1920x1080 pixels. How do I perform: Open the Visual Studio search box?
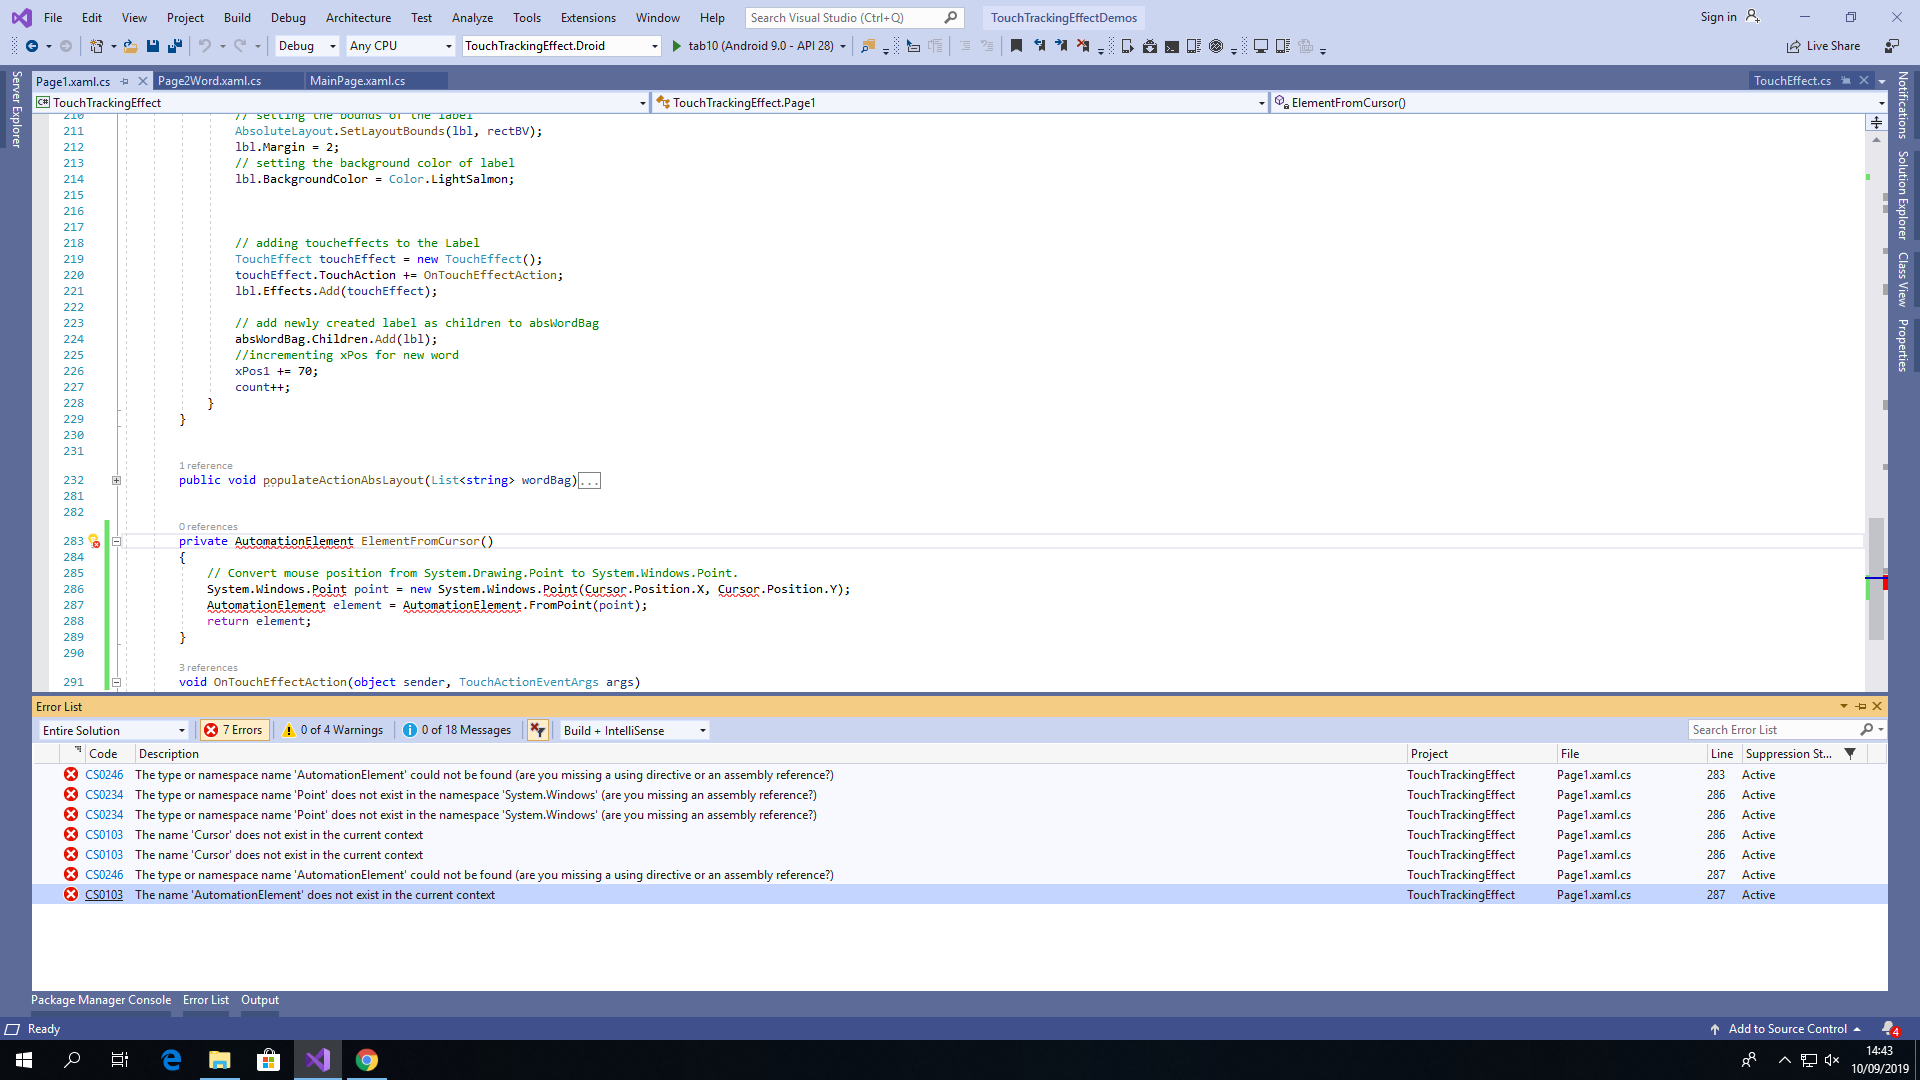pyautogui.click(x=854, y=18)
